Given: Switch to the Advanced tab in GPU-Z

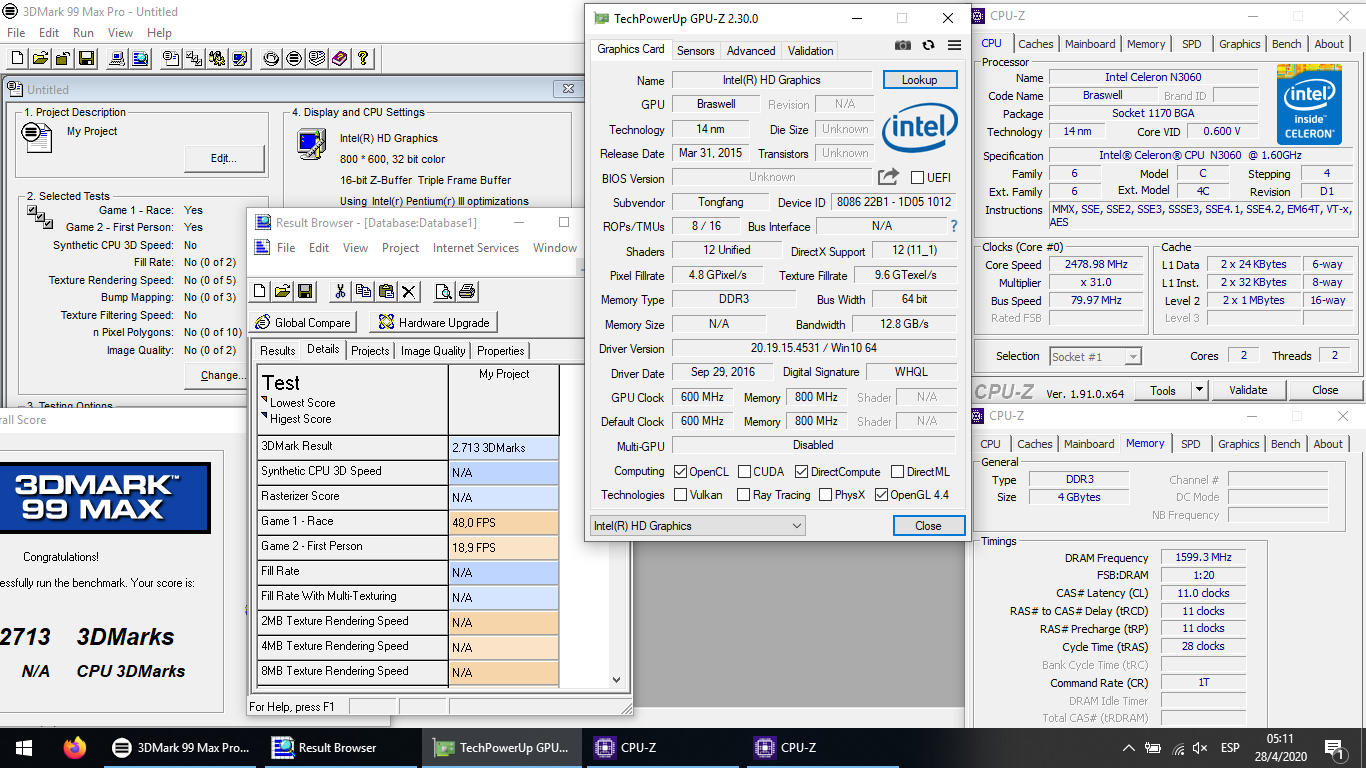Looking at the screenshot, I should (751, 51).
